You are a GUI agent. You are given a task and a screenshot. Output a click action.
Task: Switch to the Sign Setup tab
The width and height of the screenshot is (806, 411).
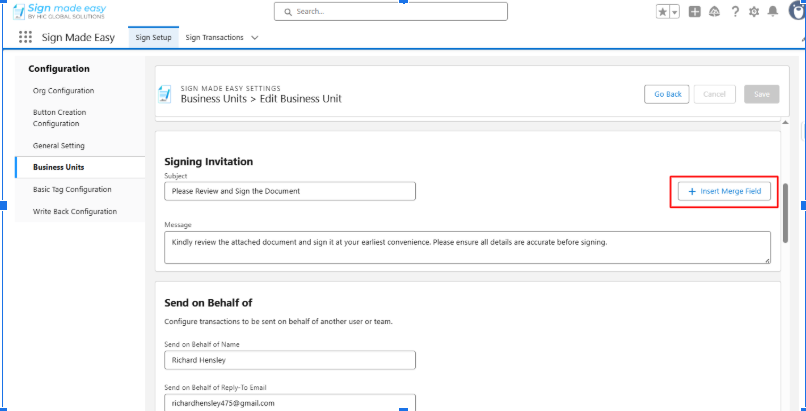coord(154,38)
